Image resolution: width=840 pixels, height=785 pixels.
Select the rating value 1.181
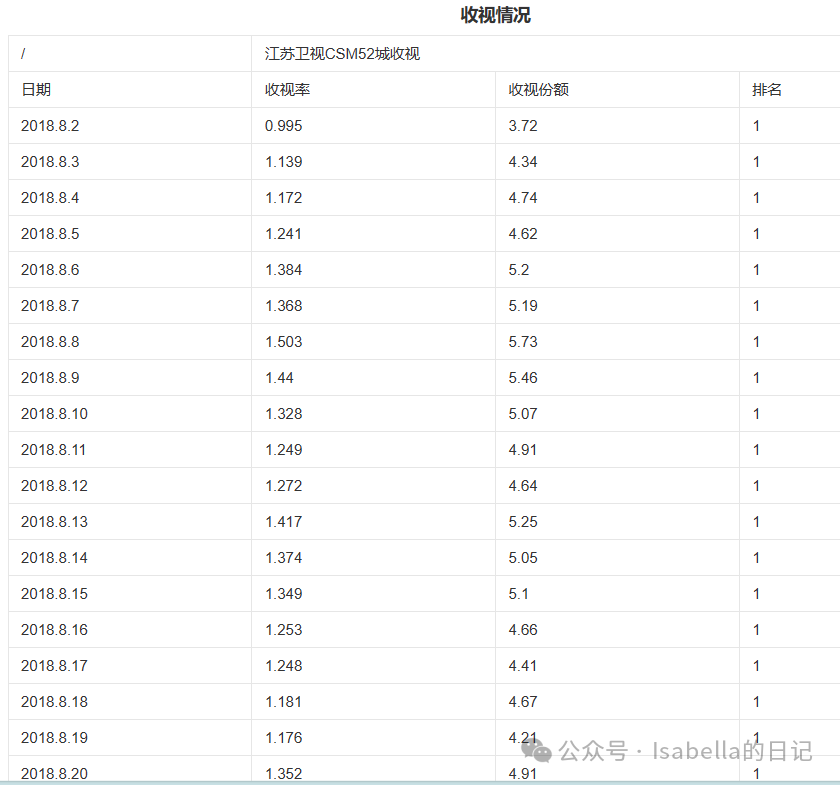click(283, 701)
